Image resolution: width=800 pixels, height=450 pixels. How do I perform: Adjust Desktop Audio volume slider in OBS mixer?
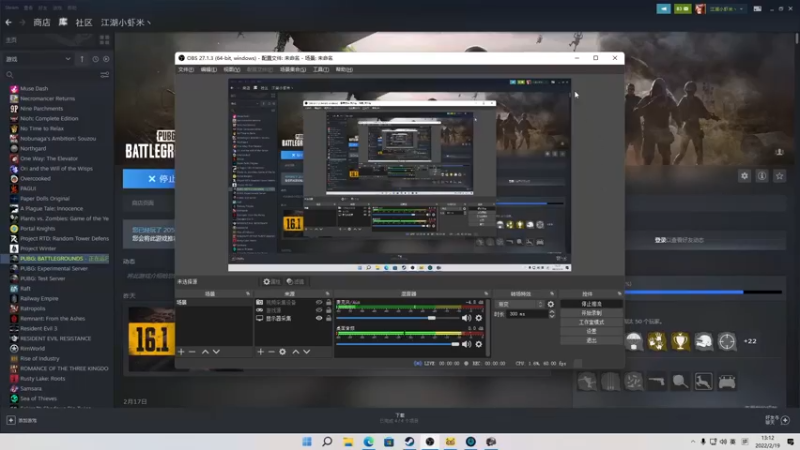tap(397, 344)
